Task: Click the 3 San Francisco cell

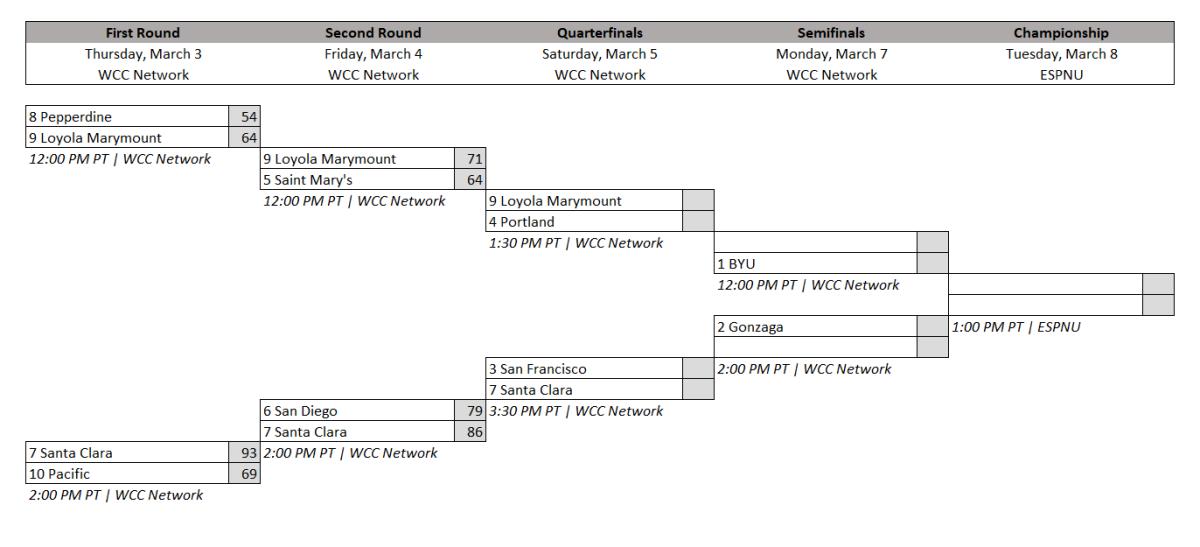Action: pyautogui.click(x=585, y=369)
